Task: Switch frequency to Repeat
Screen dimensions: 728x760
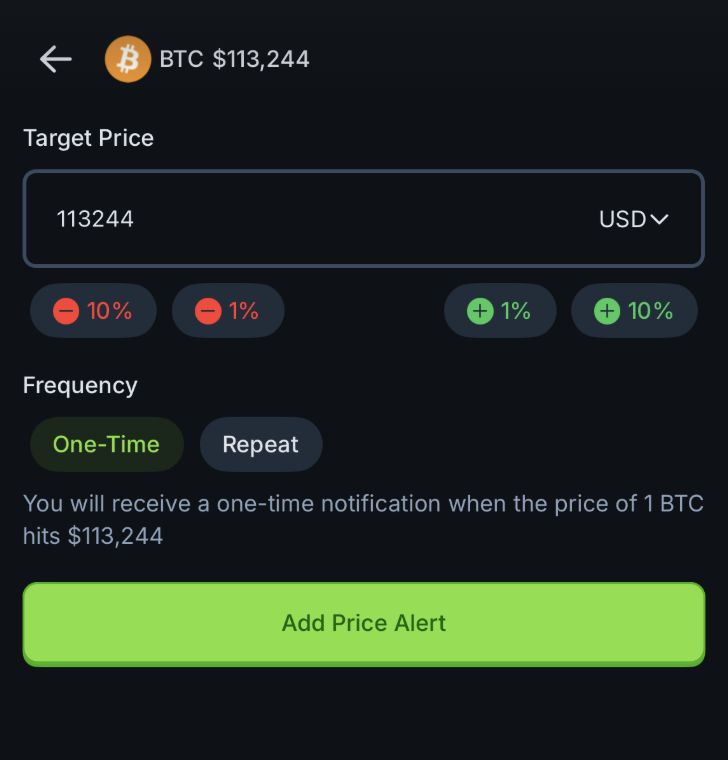Action: click(261, 444)
